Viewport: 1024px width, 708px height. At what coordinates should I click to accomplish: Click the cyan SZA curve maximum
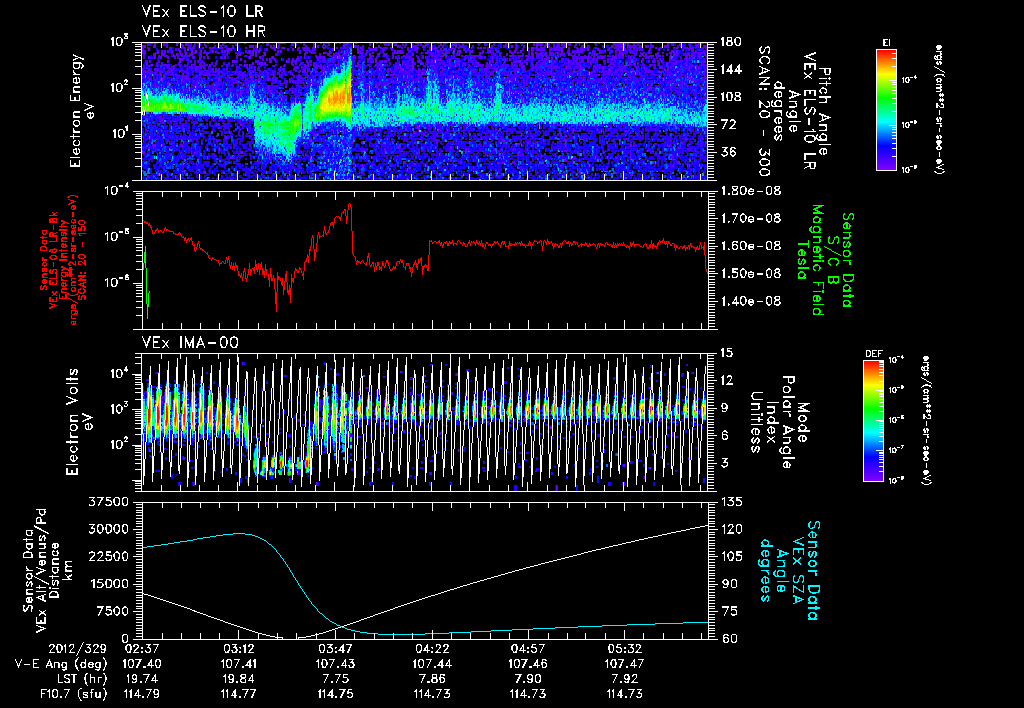point(240,533)
